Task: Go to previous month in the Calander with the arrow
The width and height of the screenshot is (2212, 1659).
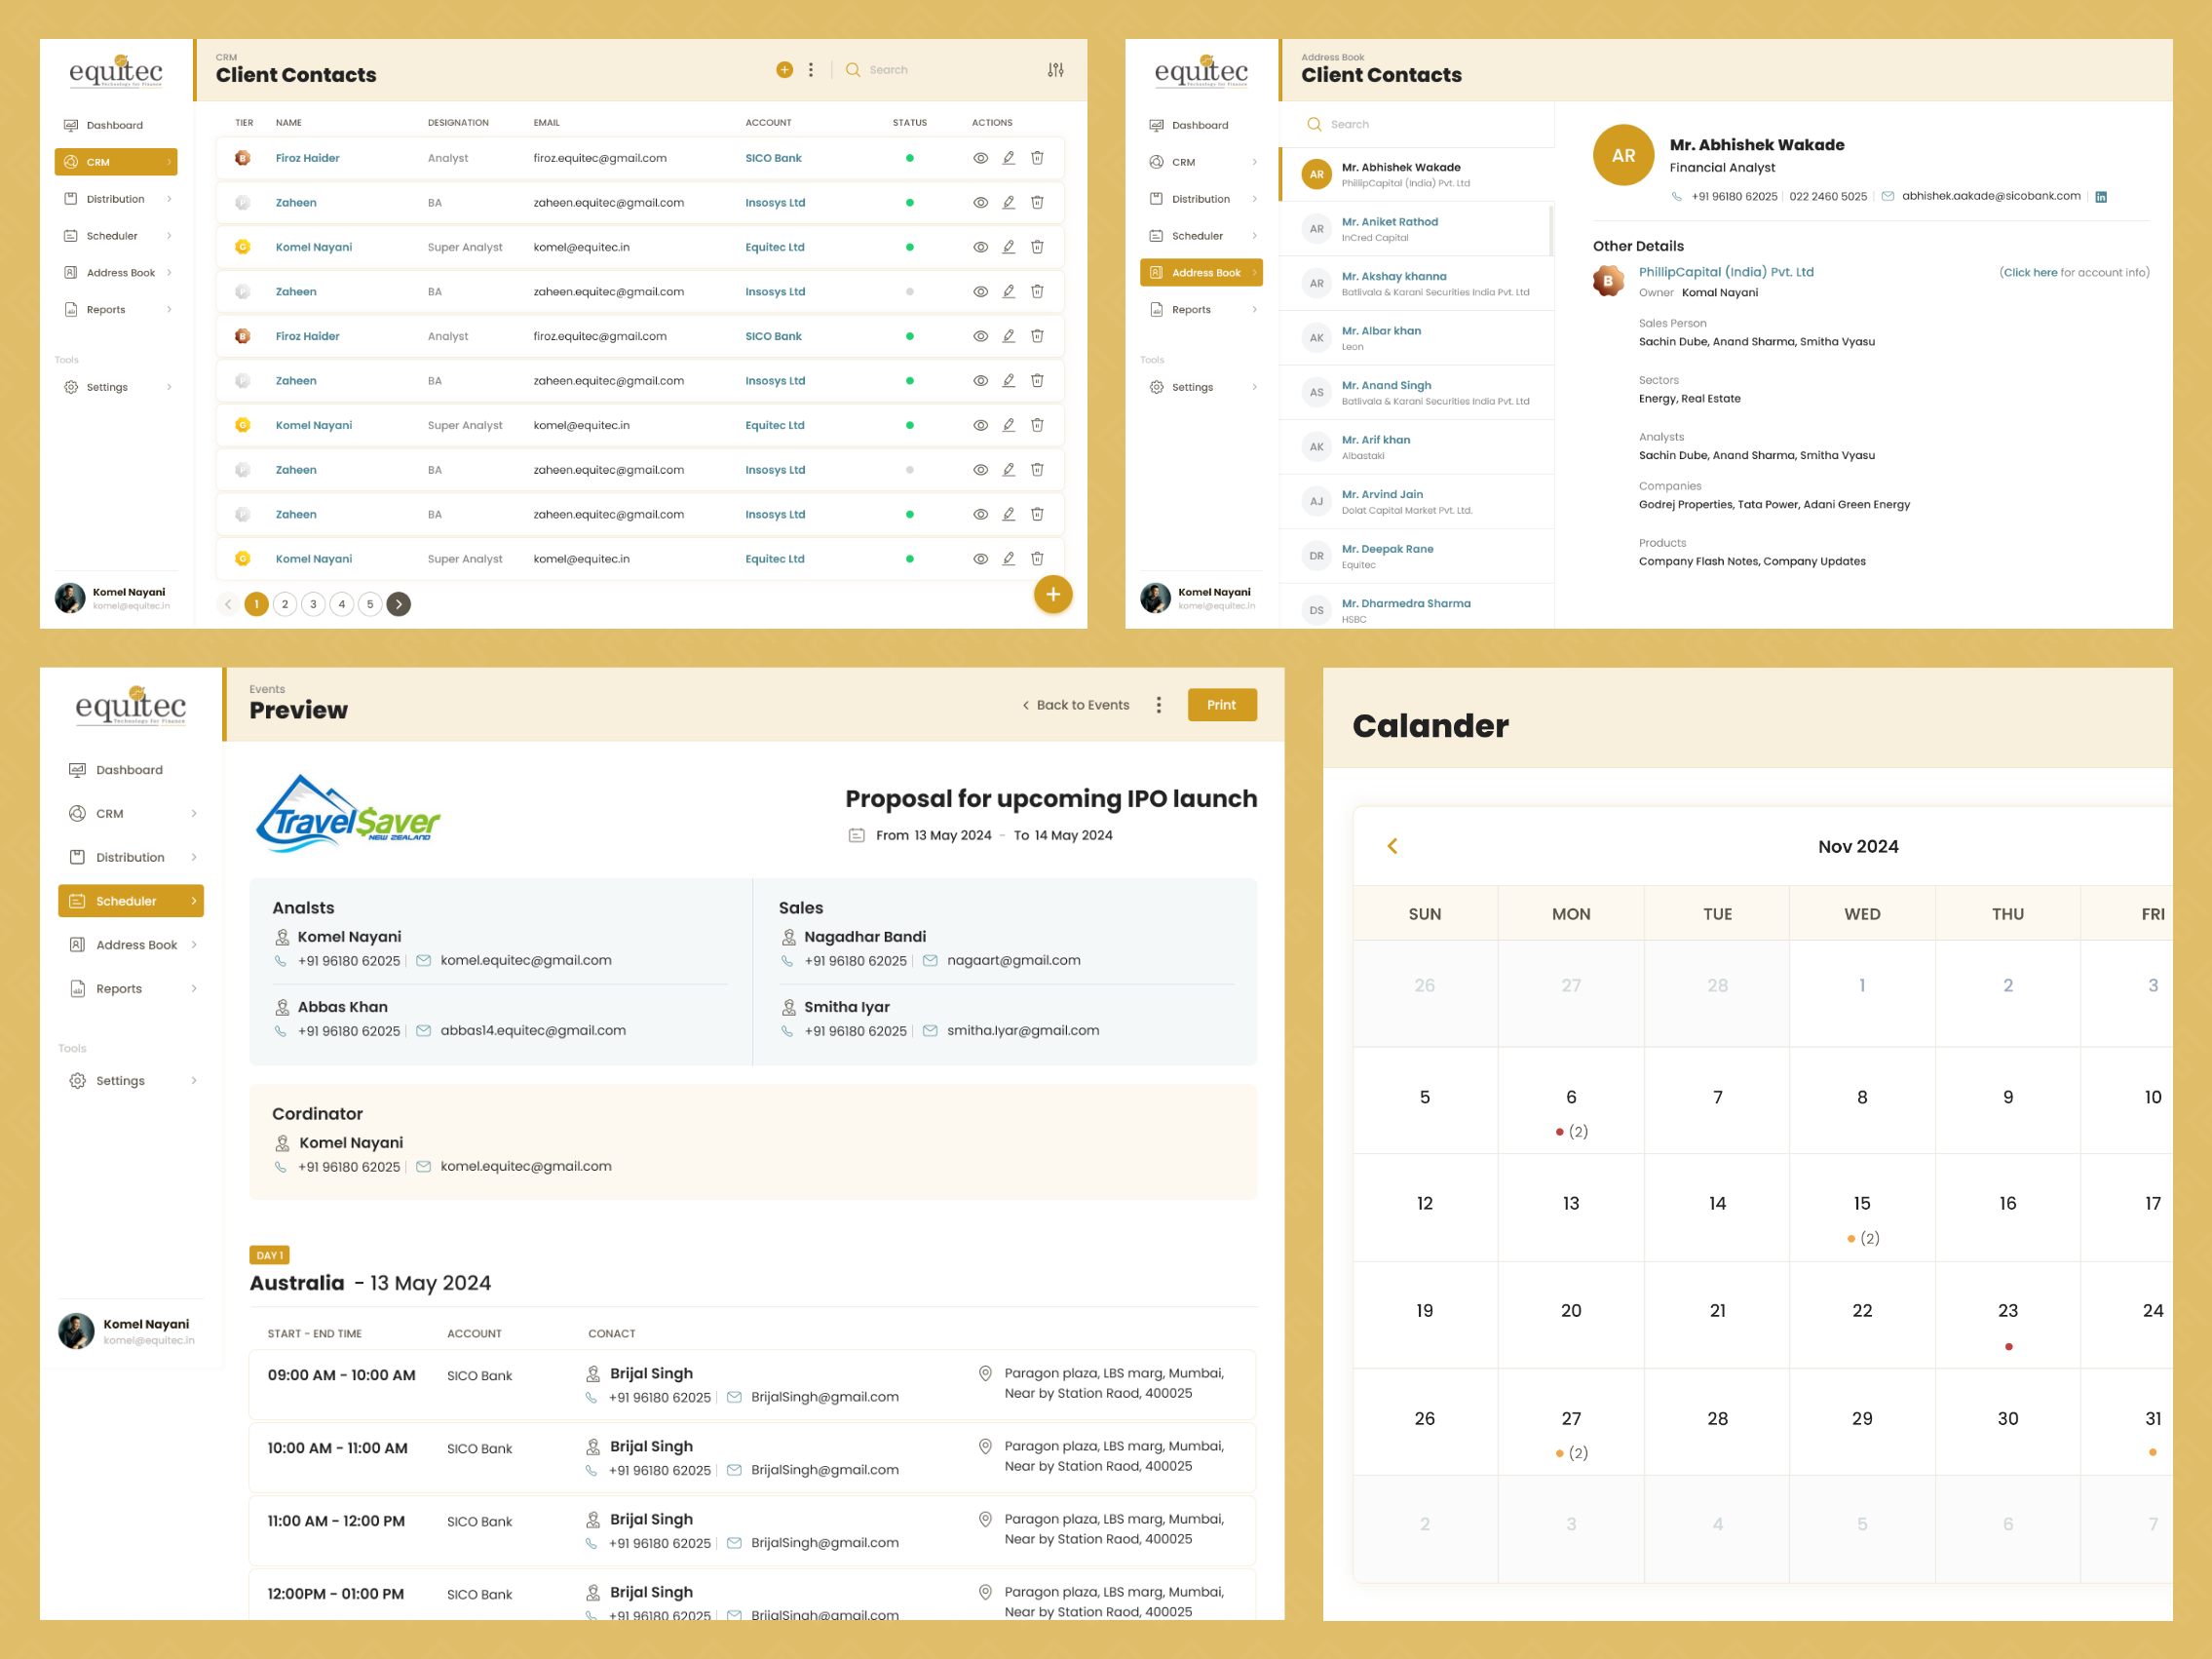Action: (1392, 846)
